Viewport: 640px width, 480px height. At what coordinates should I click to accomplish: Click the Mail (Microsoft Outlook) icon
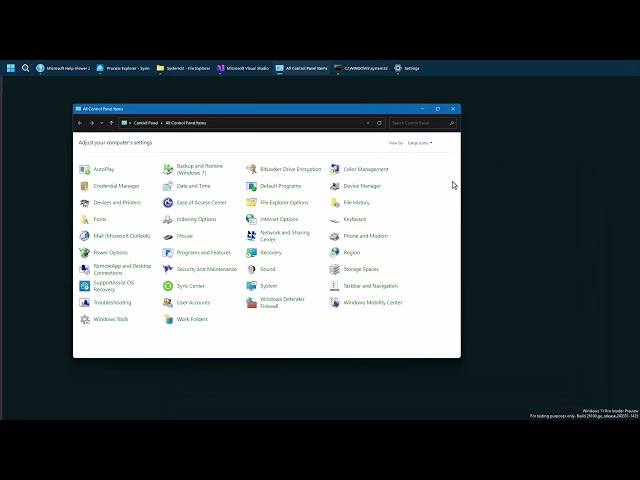click(84, 236)
